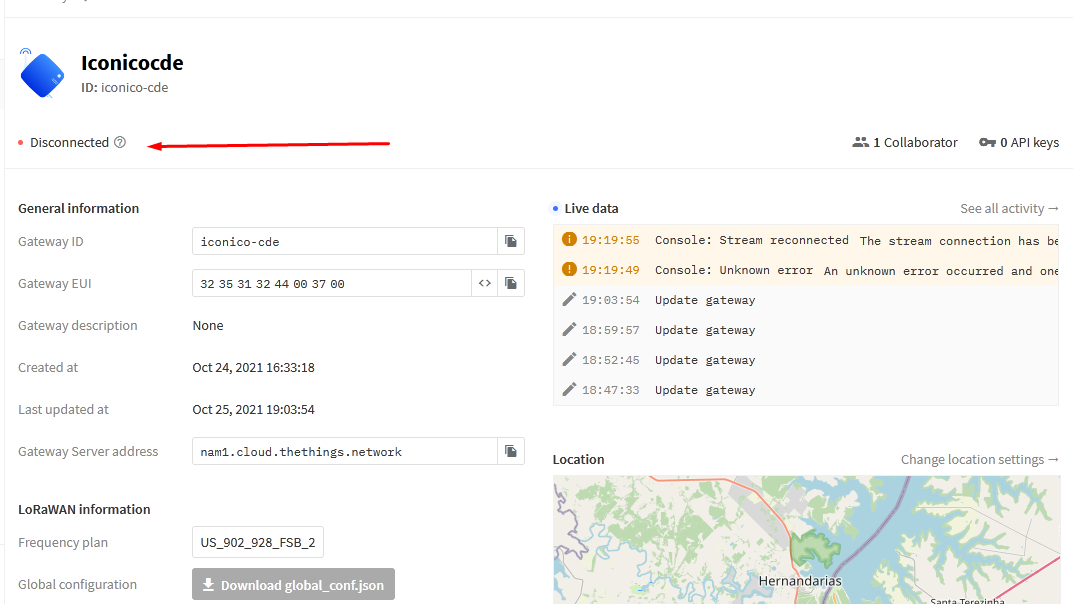Click the LoRaWAN information heading

click(84, 510)
